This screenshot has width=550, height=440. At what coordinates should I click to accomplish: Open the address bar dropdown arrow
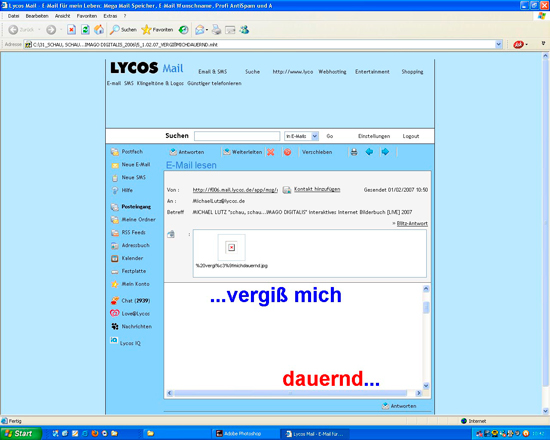498,44
